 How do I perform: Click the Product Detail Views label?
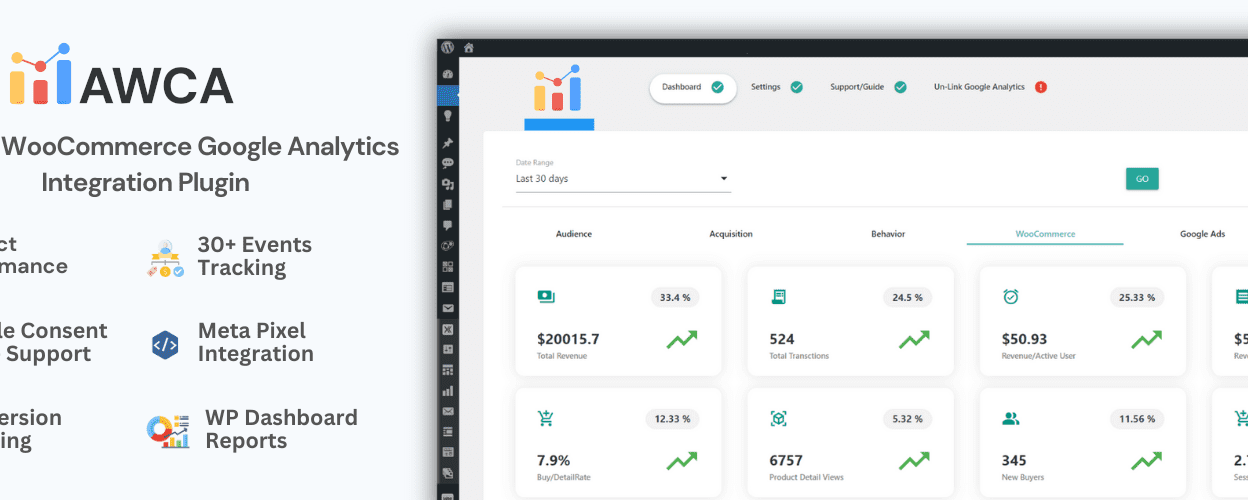[x=806, y=478]
